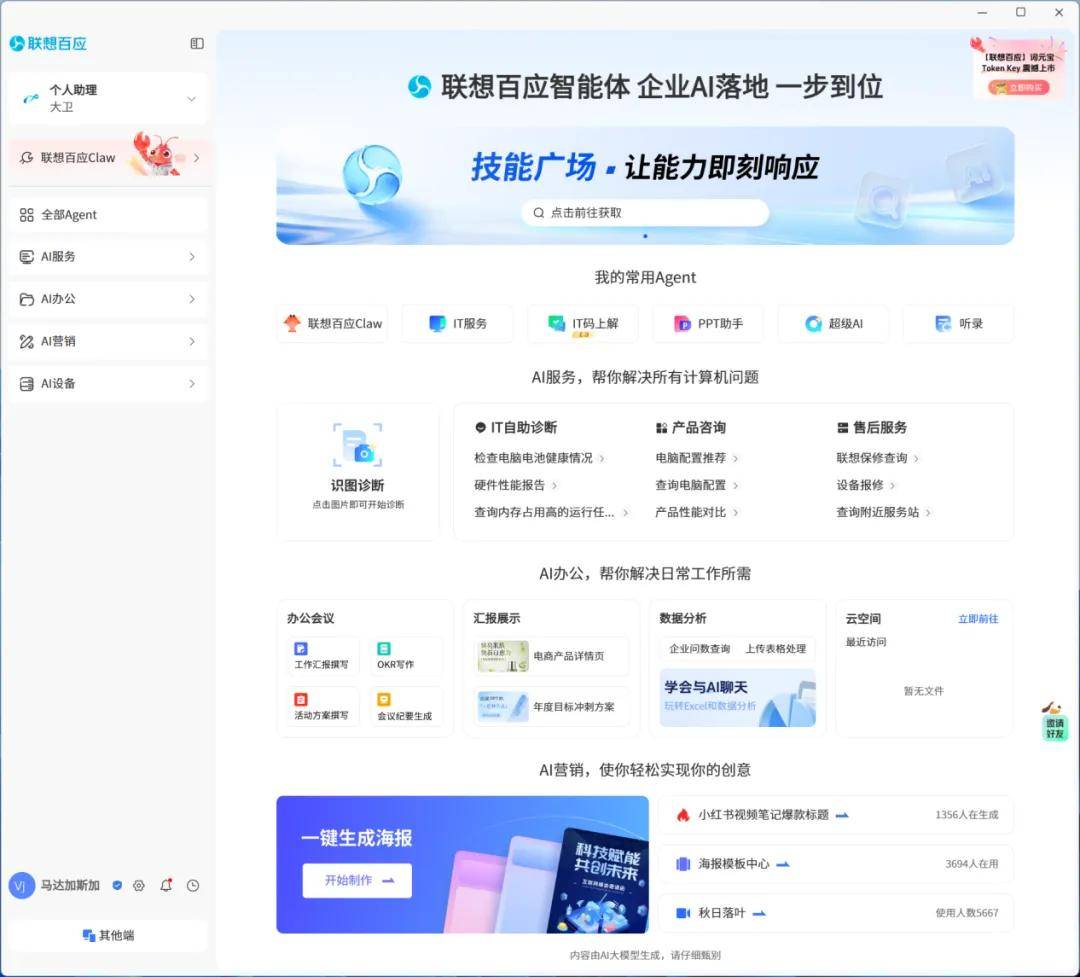The height and width of the screenshot is (977, 1080).
Task: Open 会议纪要生成 tool
Action: coord(406,707)
